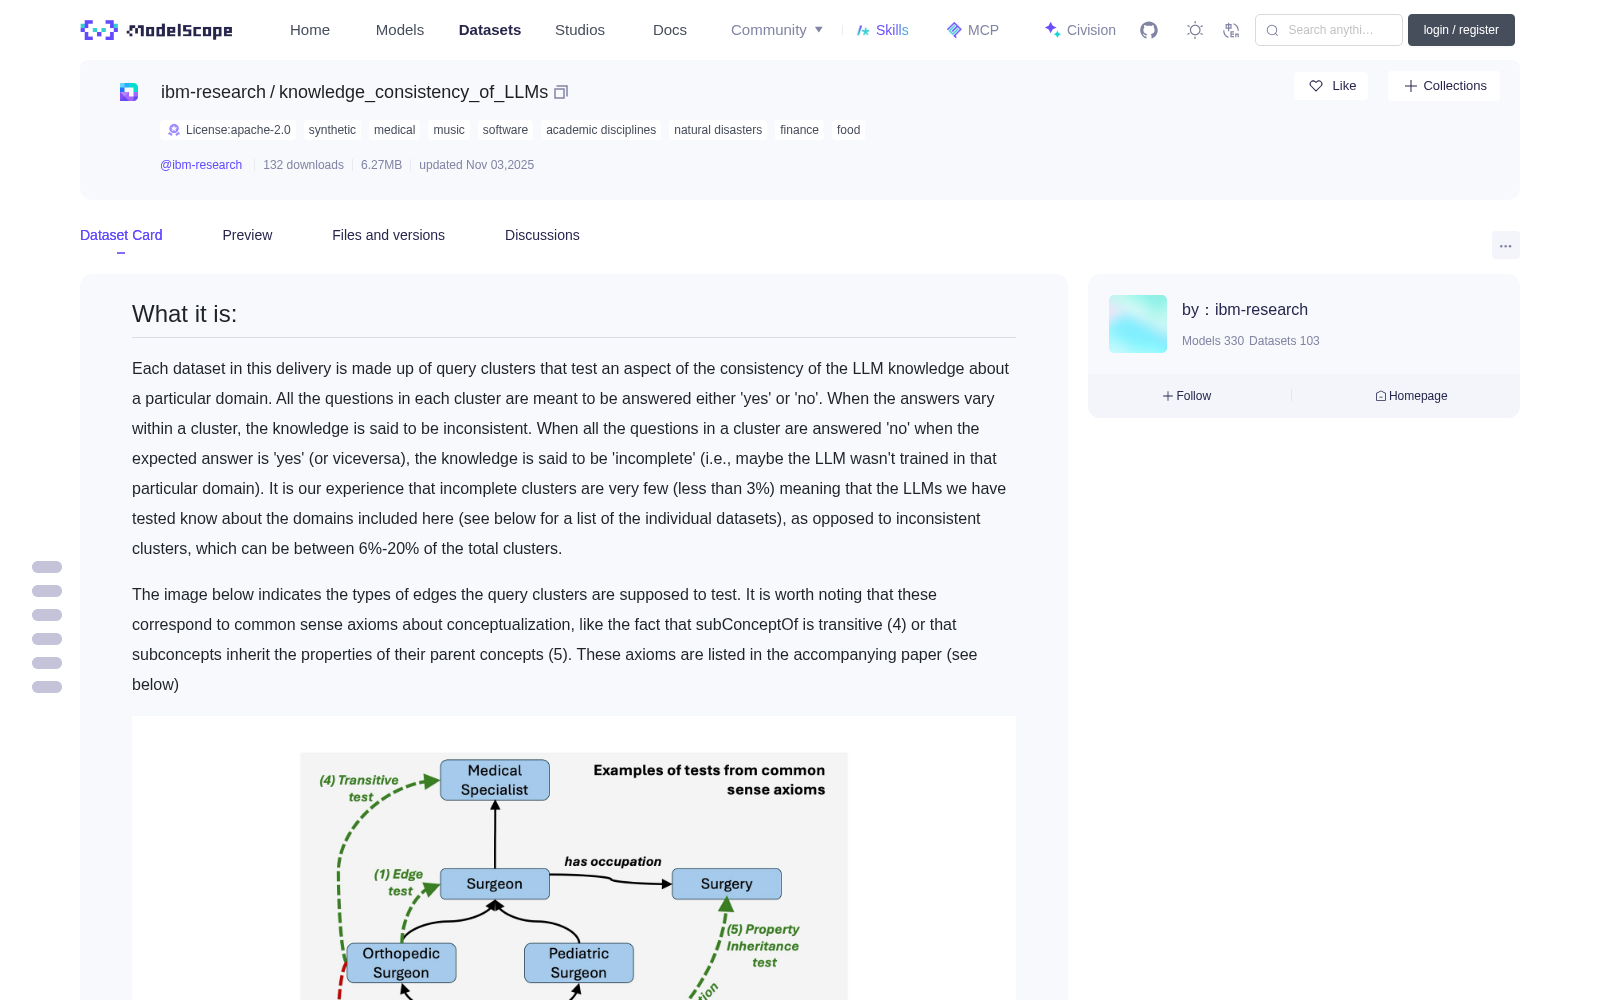Click the ibm-research gradient avatar thumbnail
This screenshot has width=1600, height=1000.
(x=1138, y=324)
